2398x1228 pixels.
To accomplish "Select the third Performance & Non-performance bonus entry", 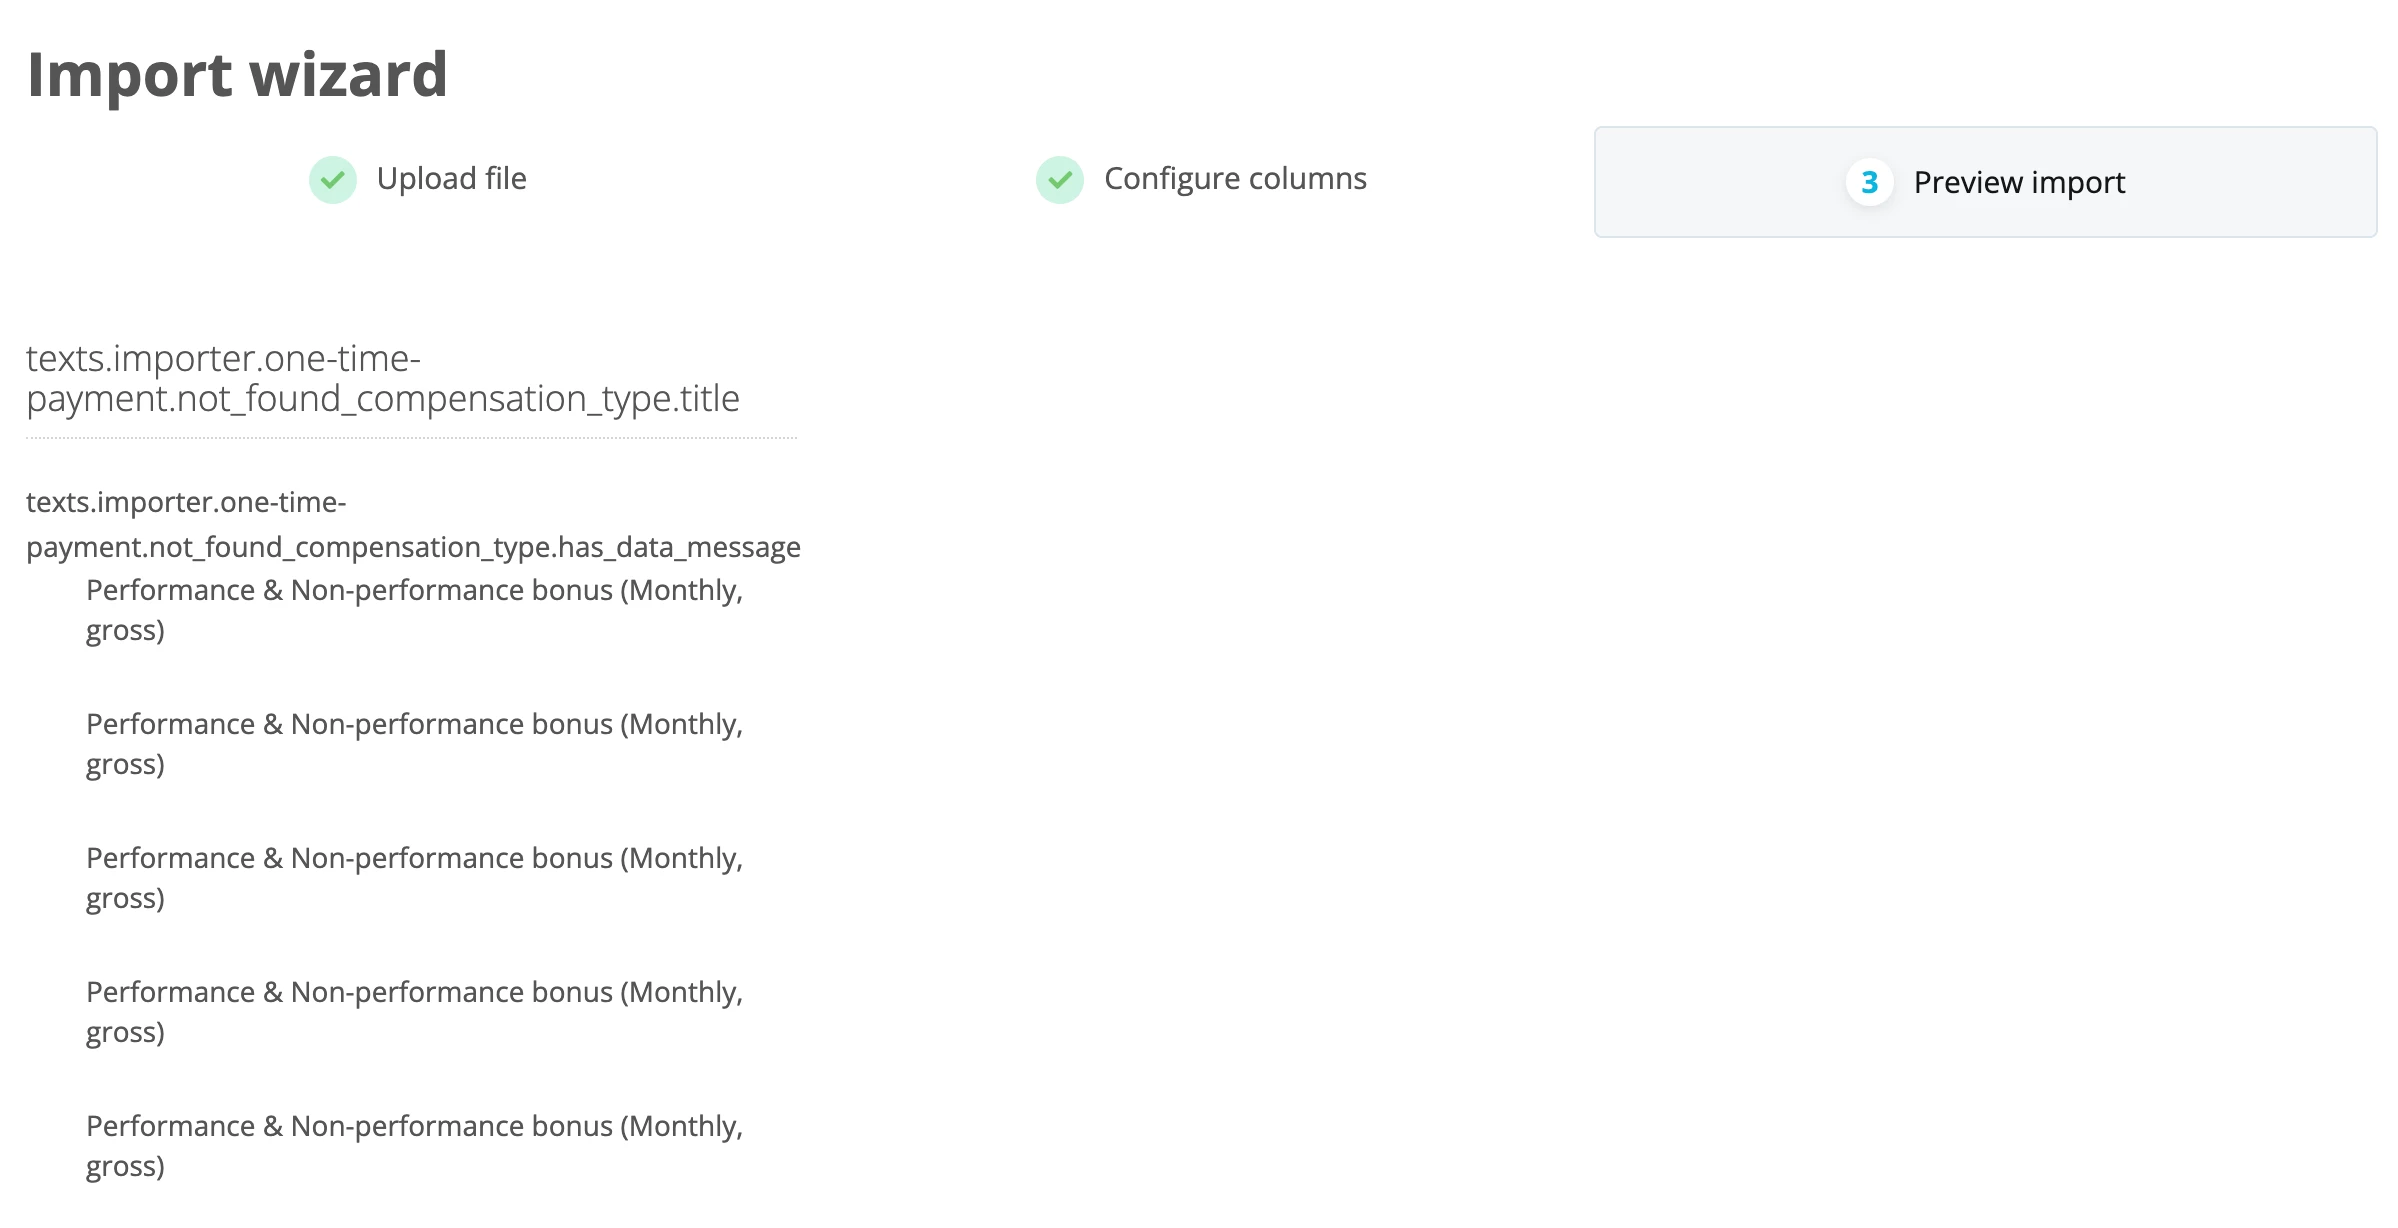I will pos(414,878).
